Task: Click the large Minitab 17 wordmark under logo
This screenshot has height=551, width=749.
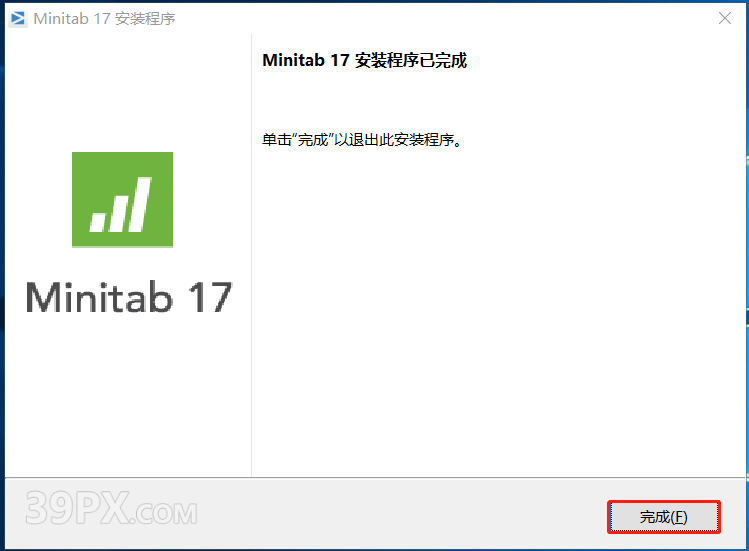Action: (128, 297)
